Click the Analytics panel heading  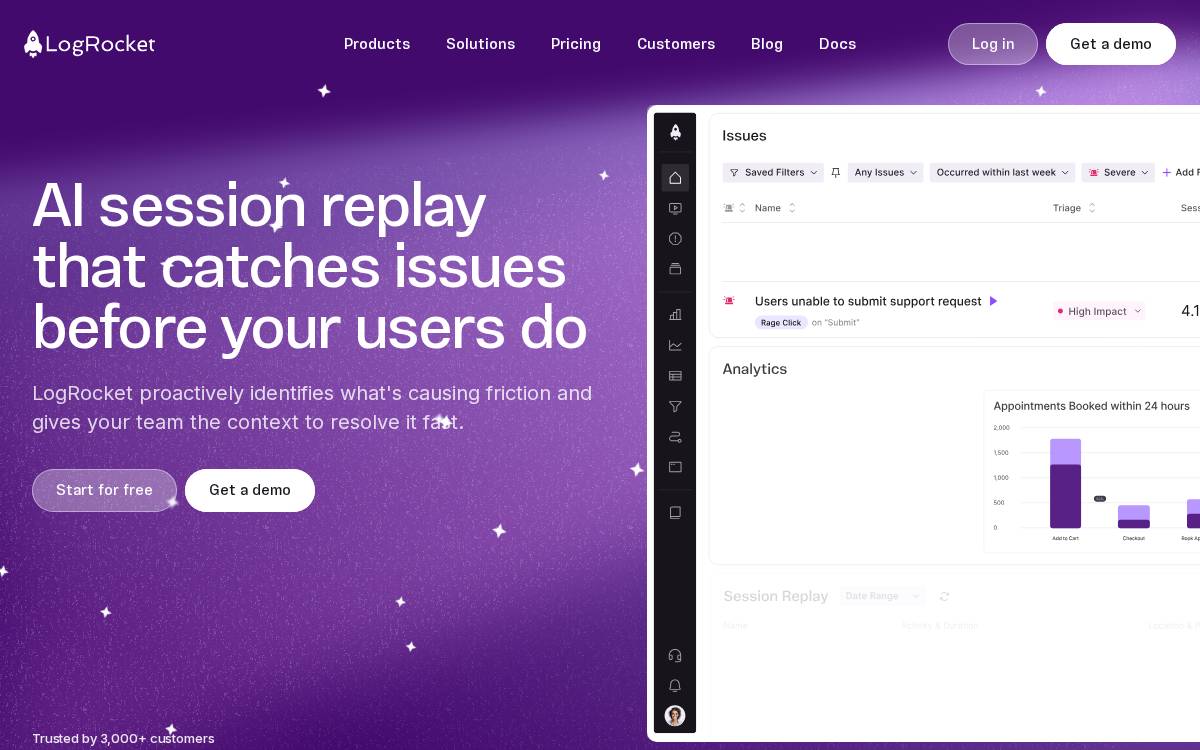755,369
